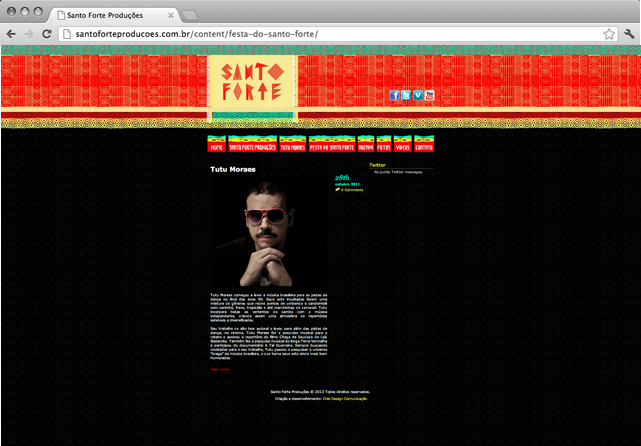Open the Vimeo social icon

418,95
